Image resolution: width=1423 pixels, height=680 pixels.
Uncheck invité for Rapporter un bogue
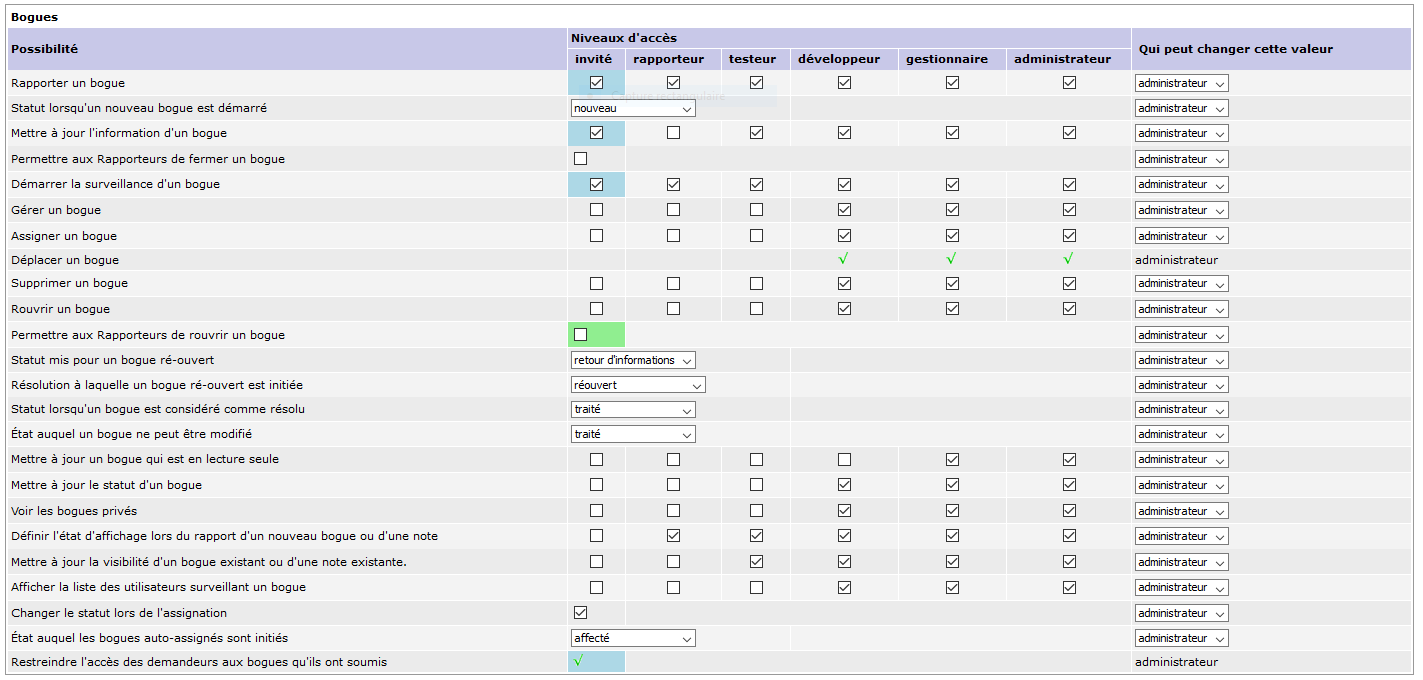[x=596, y=82]
